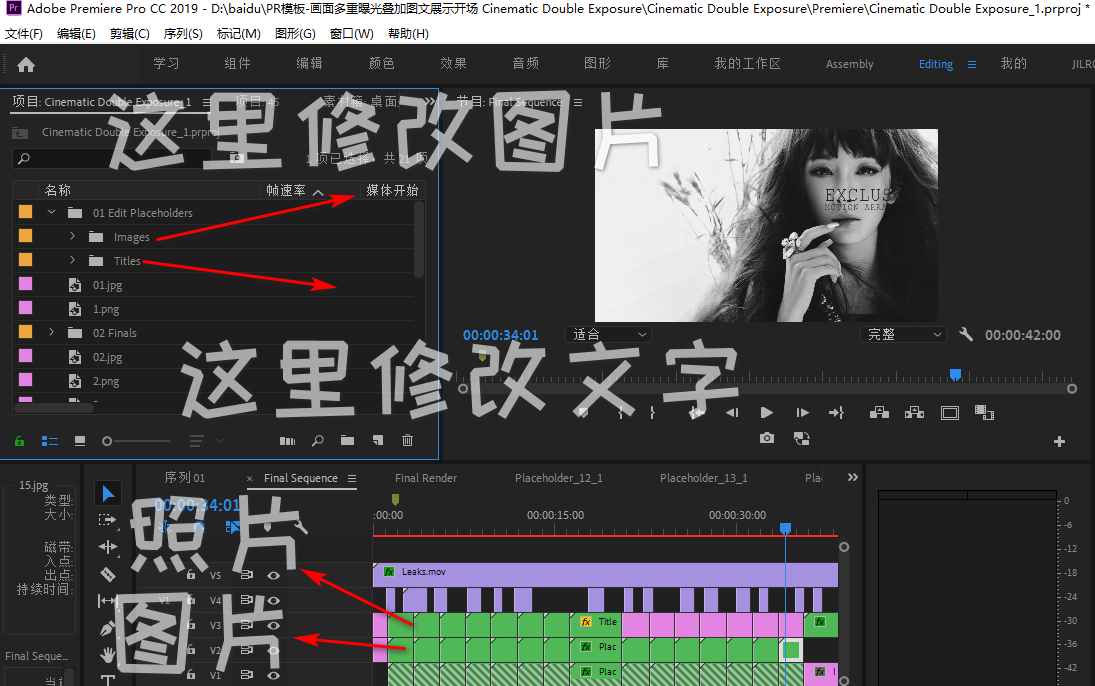Toggle the comparison view button

pos(984,413)
